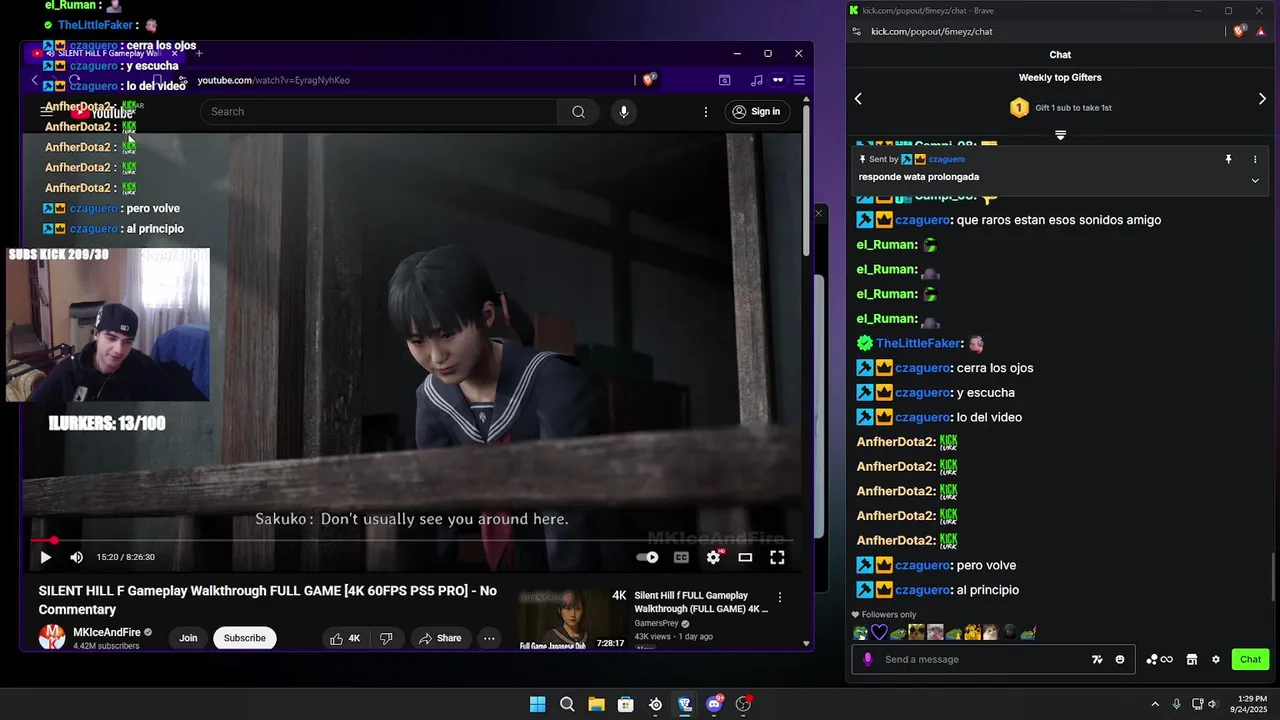The width and height of the screenshot is (1280, 720).
Task: Open more actions below the video
Action: point(489,638)
